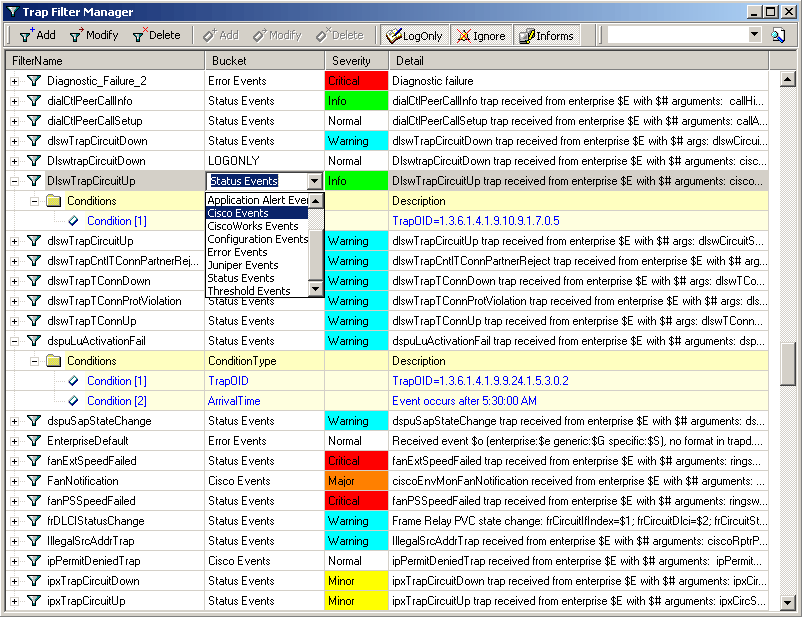The height and width of the screenshot is (617, 802).
Task: Click the filter icon next to EnterpriseDefault
Action: point(34,441)
